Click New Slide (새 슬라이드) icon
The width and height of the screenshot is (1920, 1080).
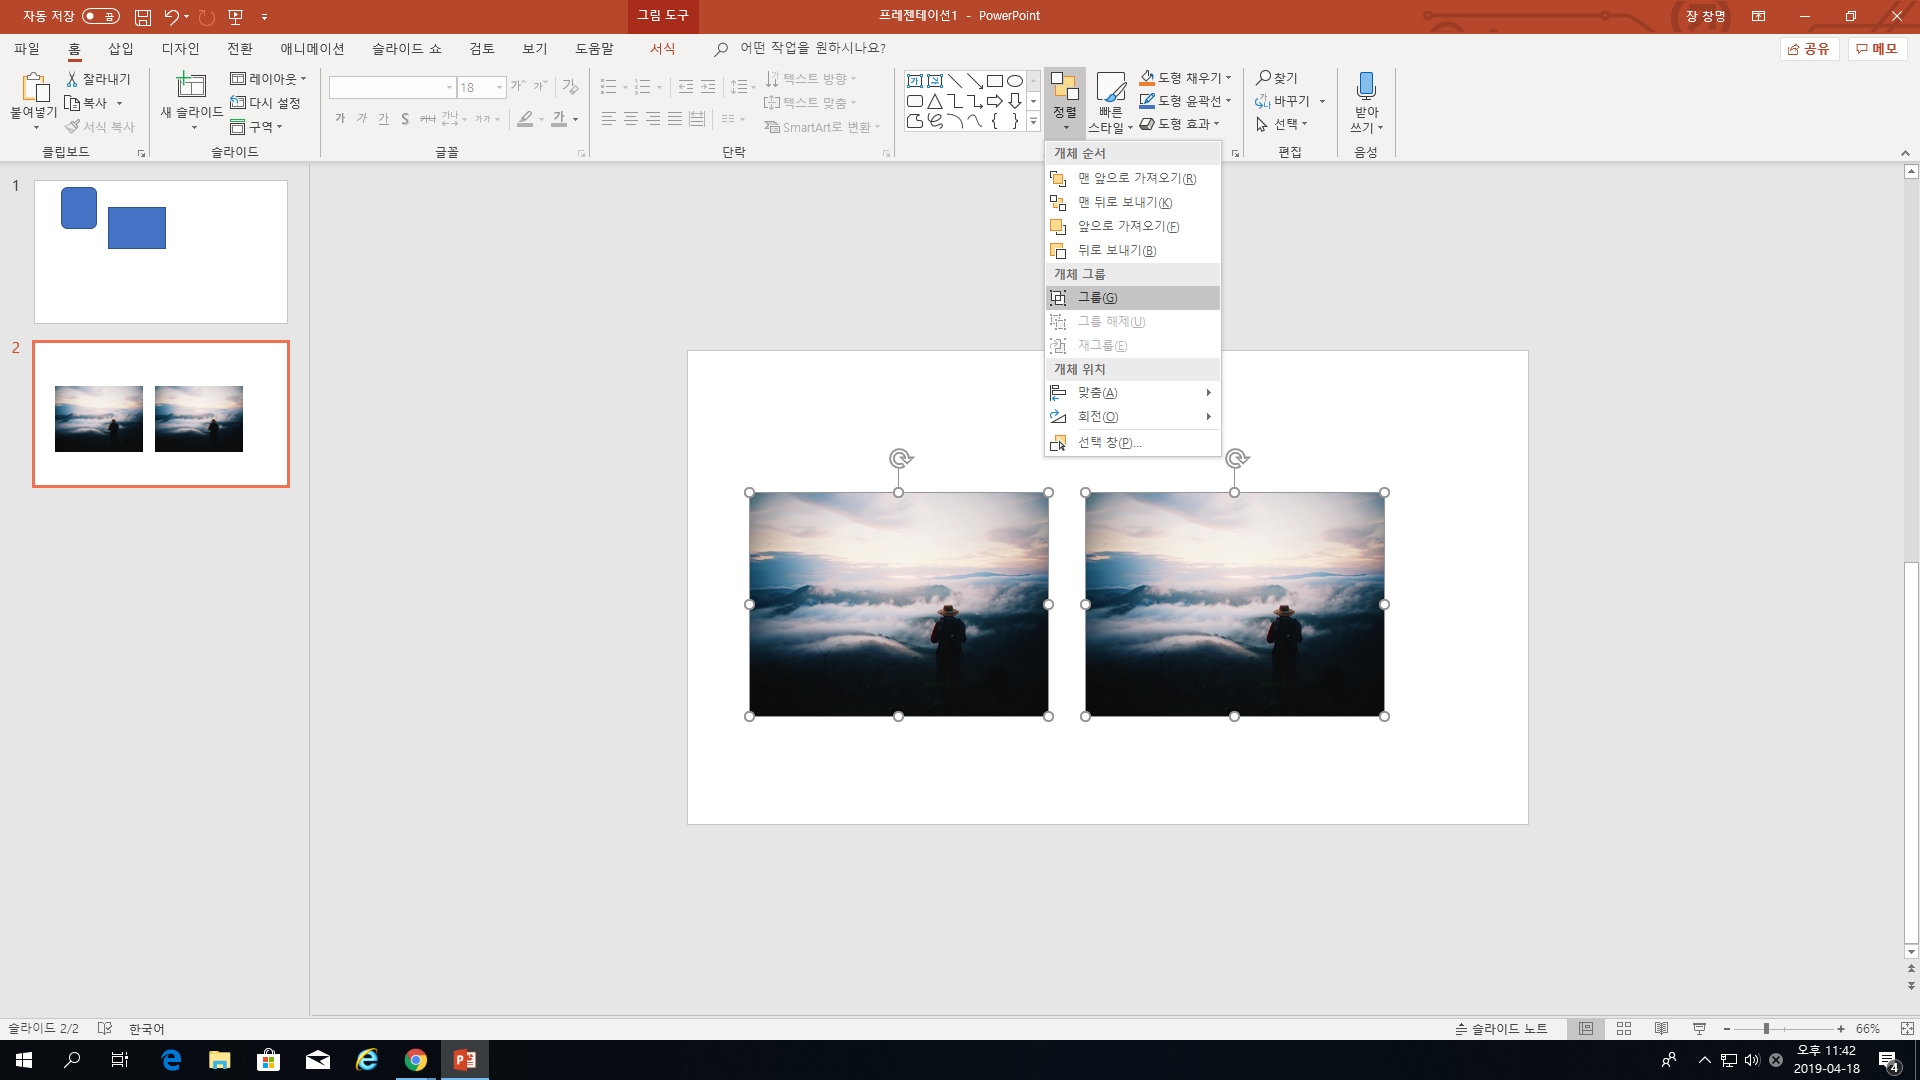[x=191, y=86]
